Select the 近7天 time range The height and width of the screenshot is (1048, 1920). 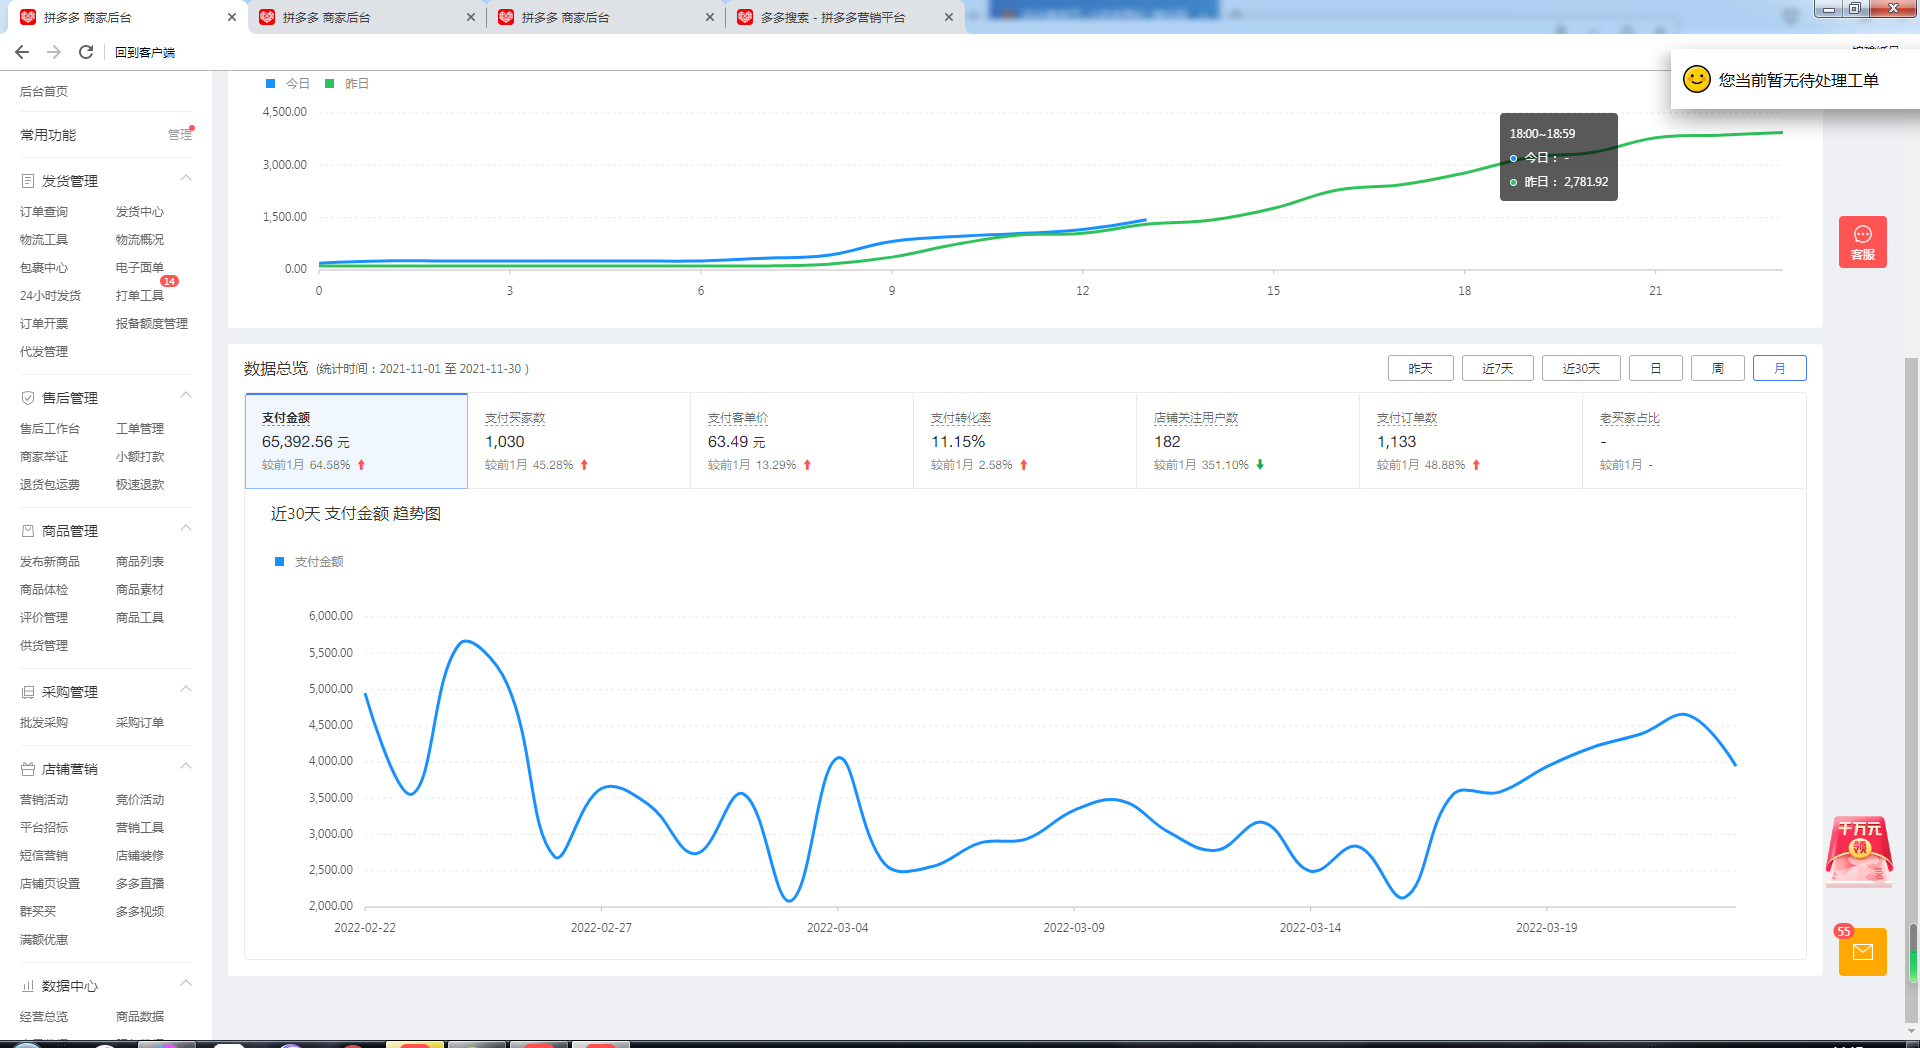pos(1497,368)
